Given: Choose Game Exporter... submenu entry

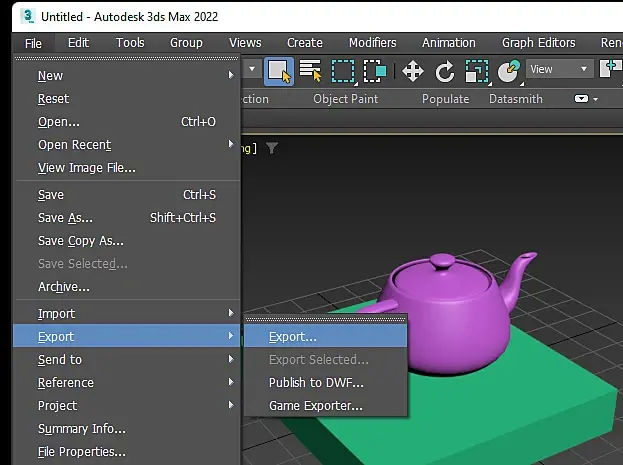Looking at the screenshot, I should [326, 406].
